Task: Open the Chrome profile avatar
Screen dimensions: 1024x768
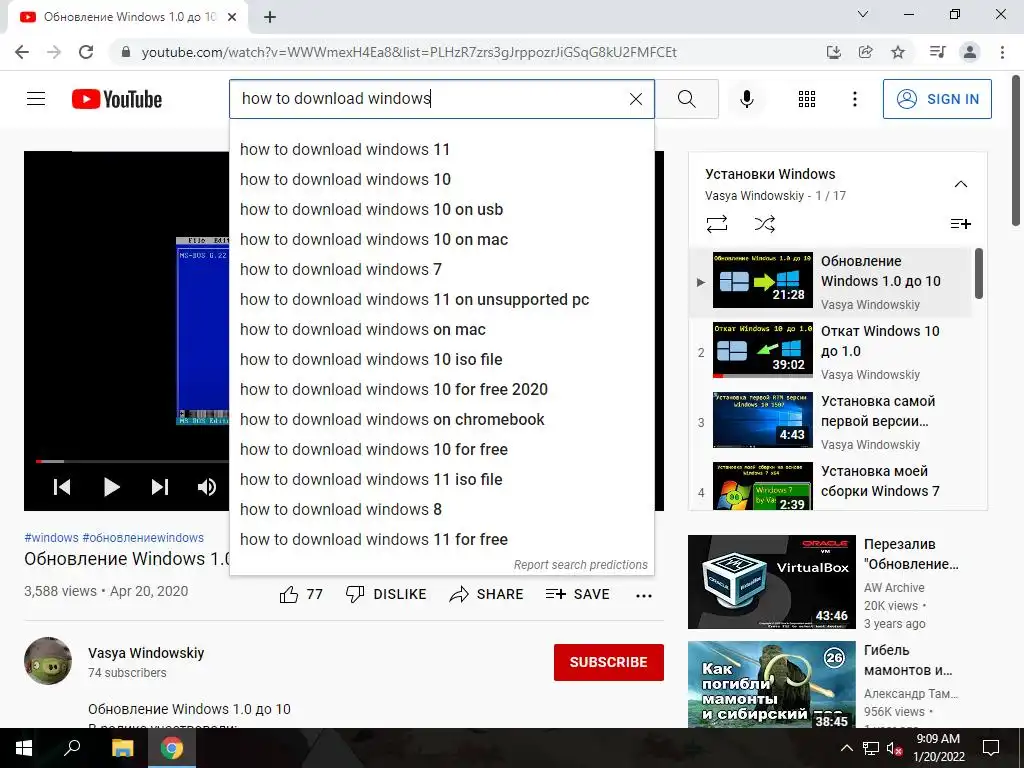Action: 970,52
